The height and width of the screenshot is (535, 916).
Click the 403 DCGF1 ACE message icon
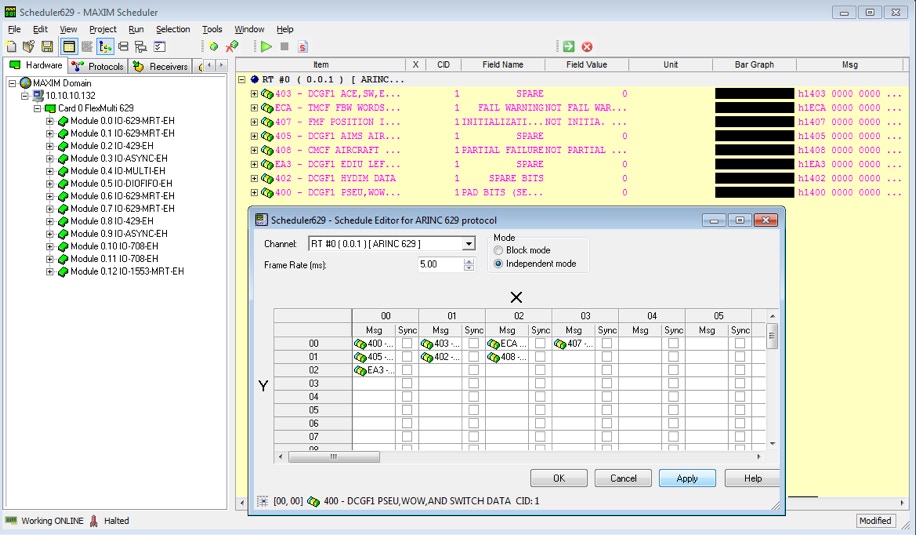tap(267, 93)
